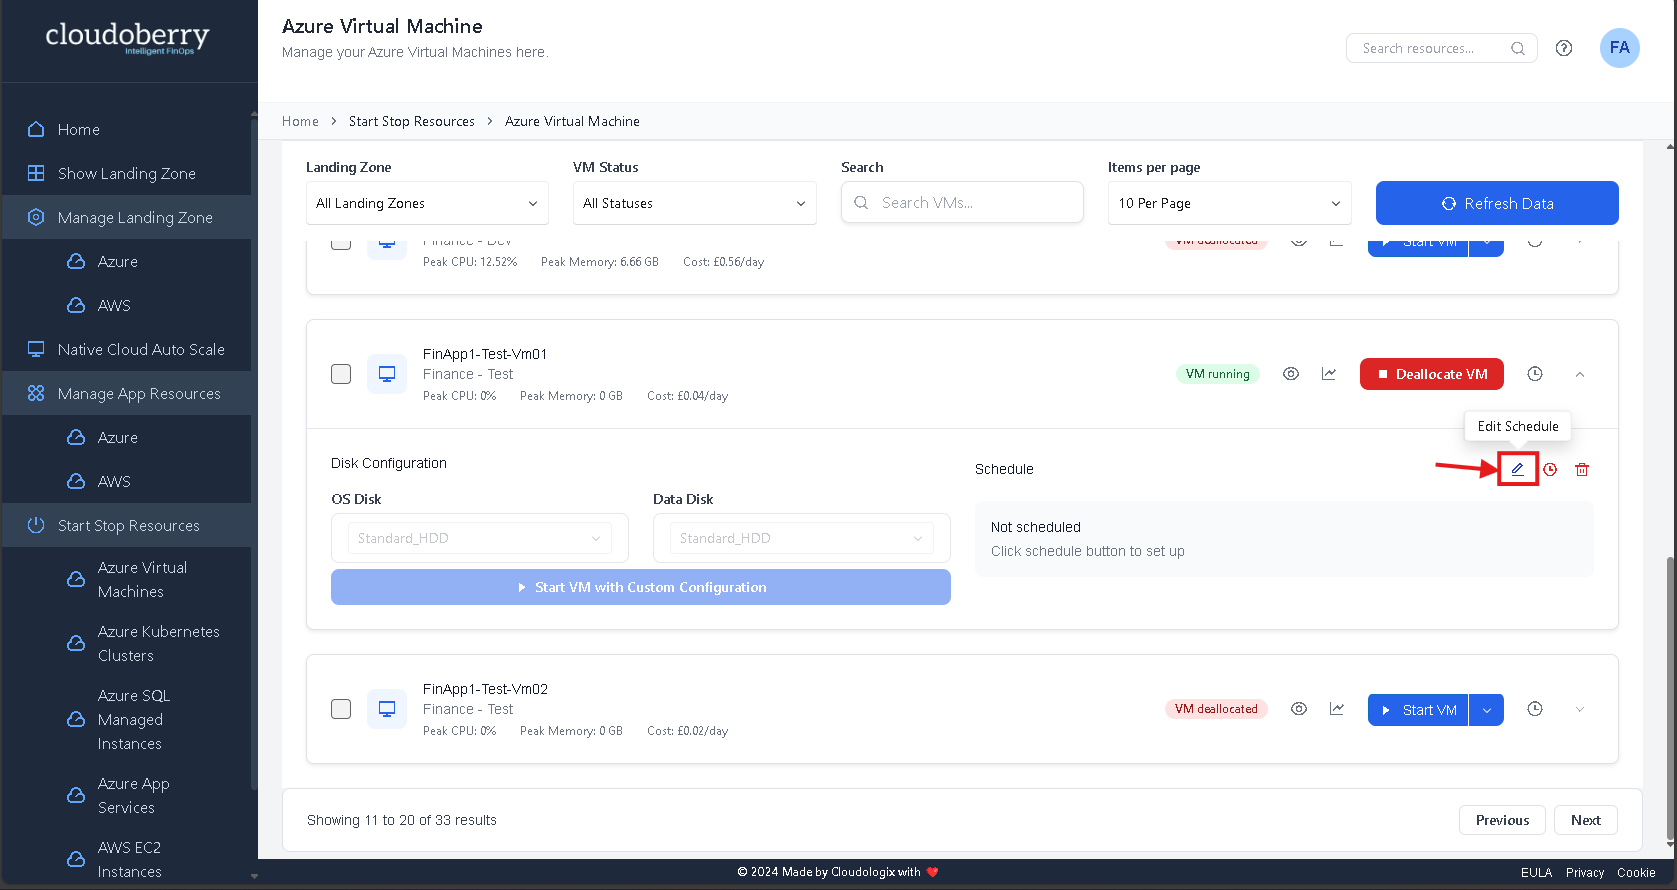The width and height of the screenshot is (1677, 890).
Task: Click the VM running status badge
Action: click(1217, 374)
